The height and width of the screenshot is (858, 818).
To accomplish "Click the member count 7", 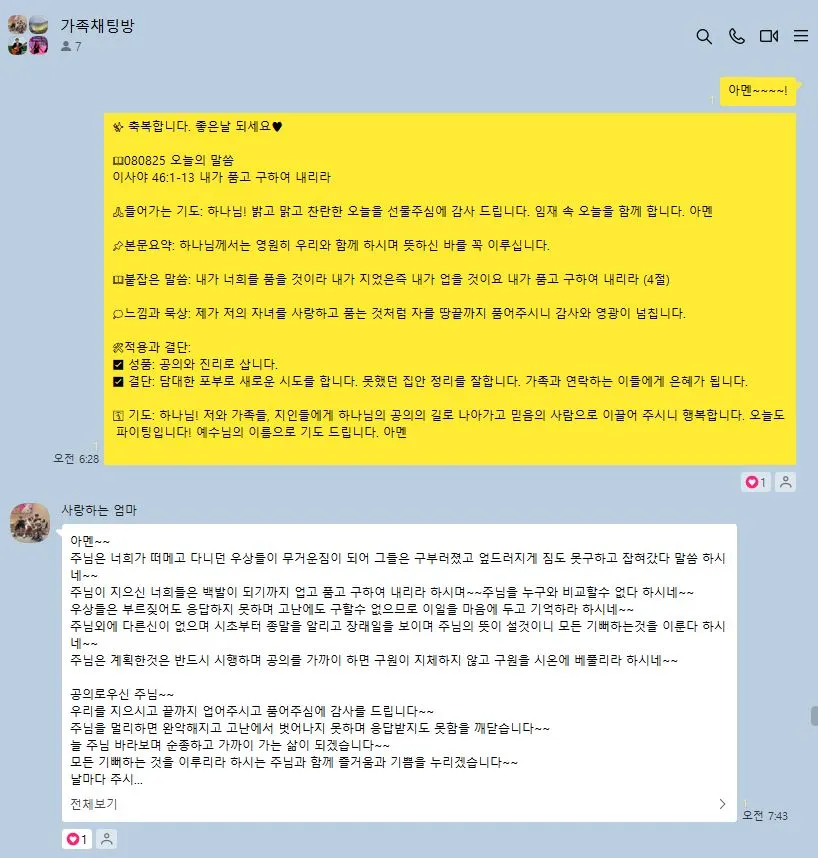I will pyautogui.click(x=71, y=47).
